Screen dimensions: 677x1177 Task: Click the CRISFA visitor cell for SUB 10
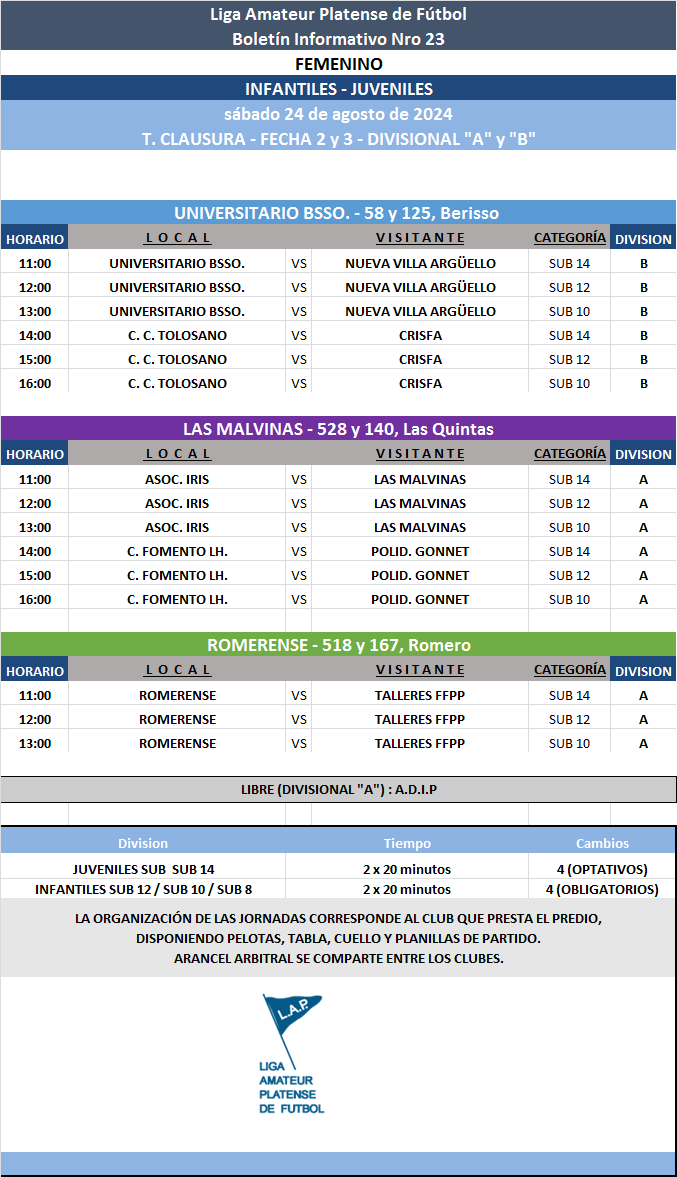coord(420,383)
